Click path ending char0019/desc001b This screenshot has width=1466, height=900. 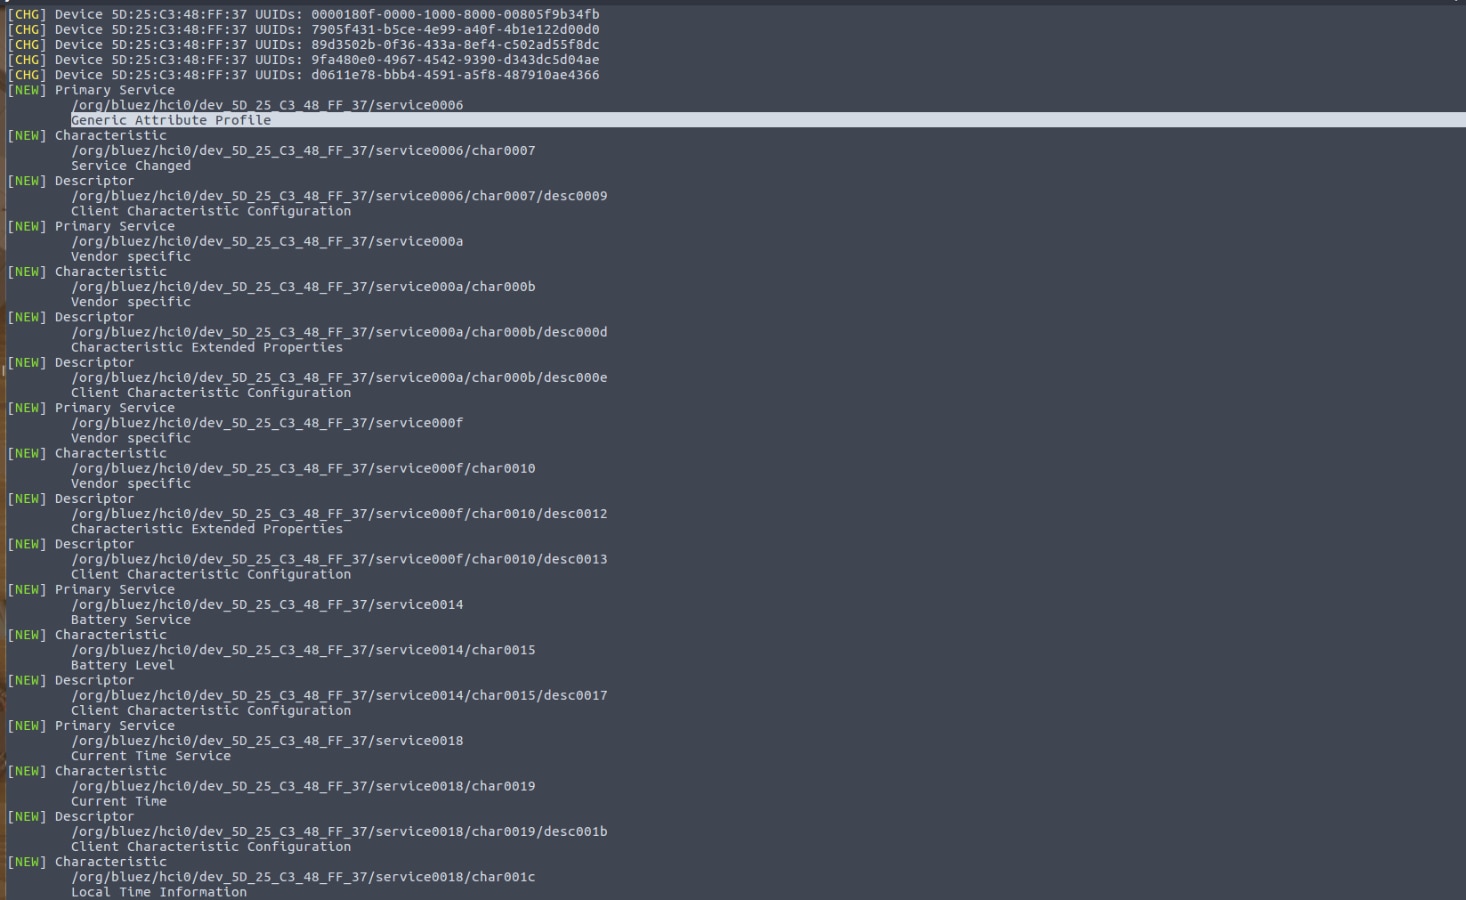pos(339,832)
